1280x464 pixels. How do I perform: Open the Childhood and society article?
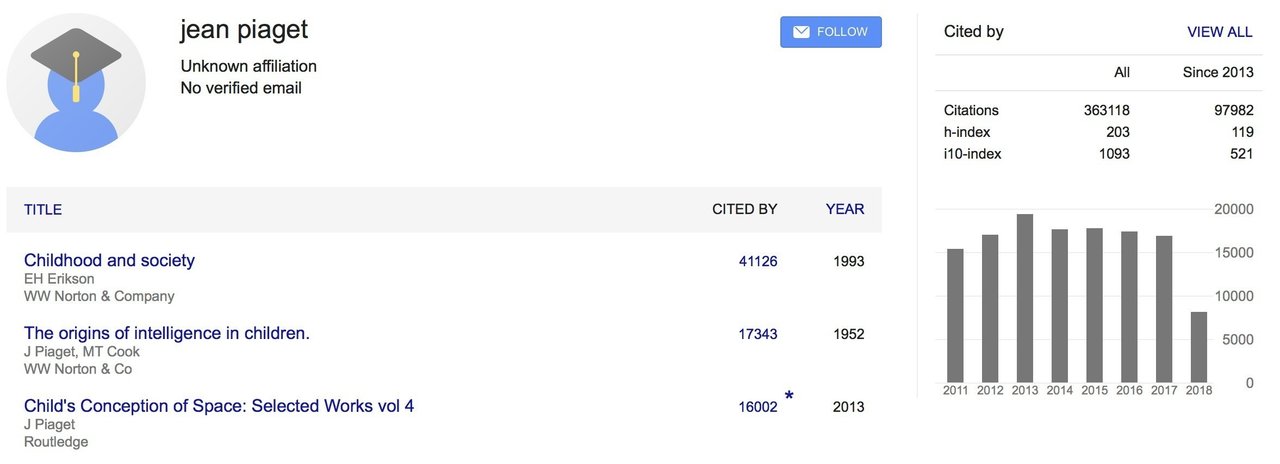point(109,261)
